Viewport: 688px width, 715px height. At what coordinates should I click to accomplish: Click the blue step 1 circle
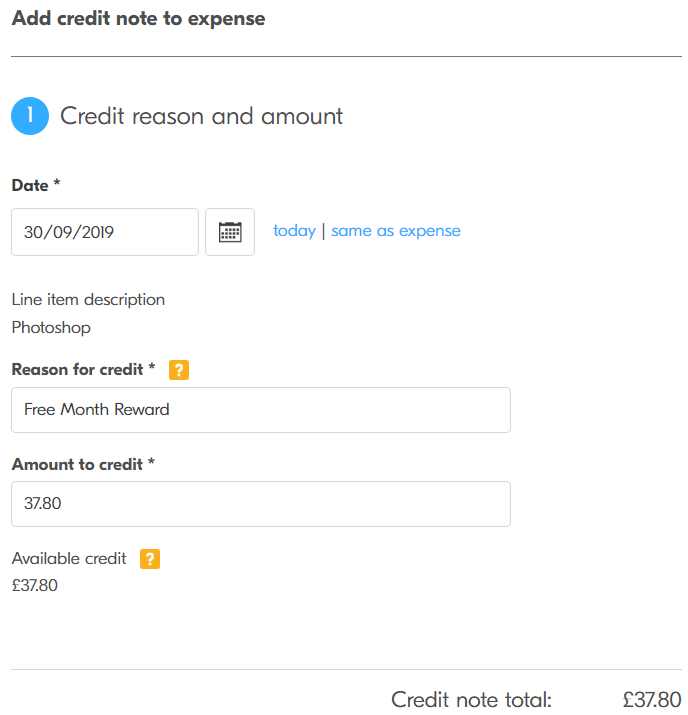[x=30, y=116]
